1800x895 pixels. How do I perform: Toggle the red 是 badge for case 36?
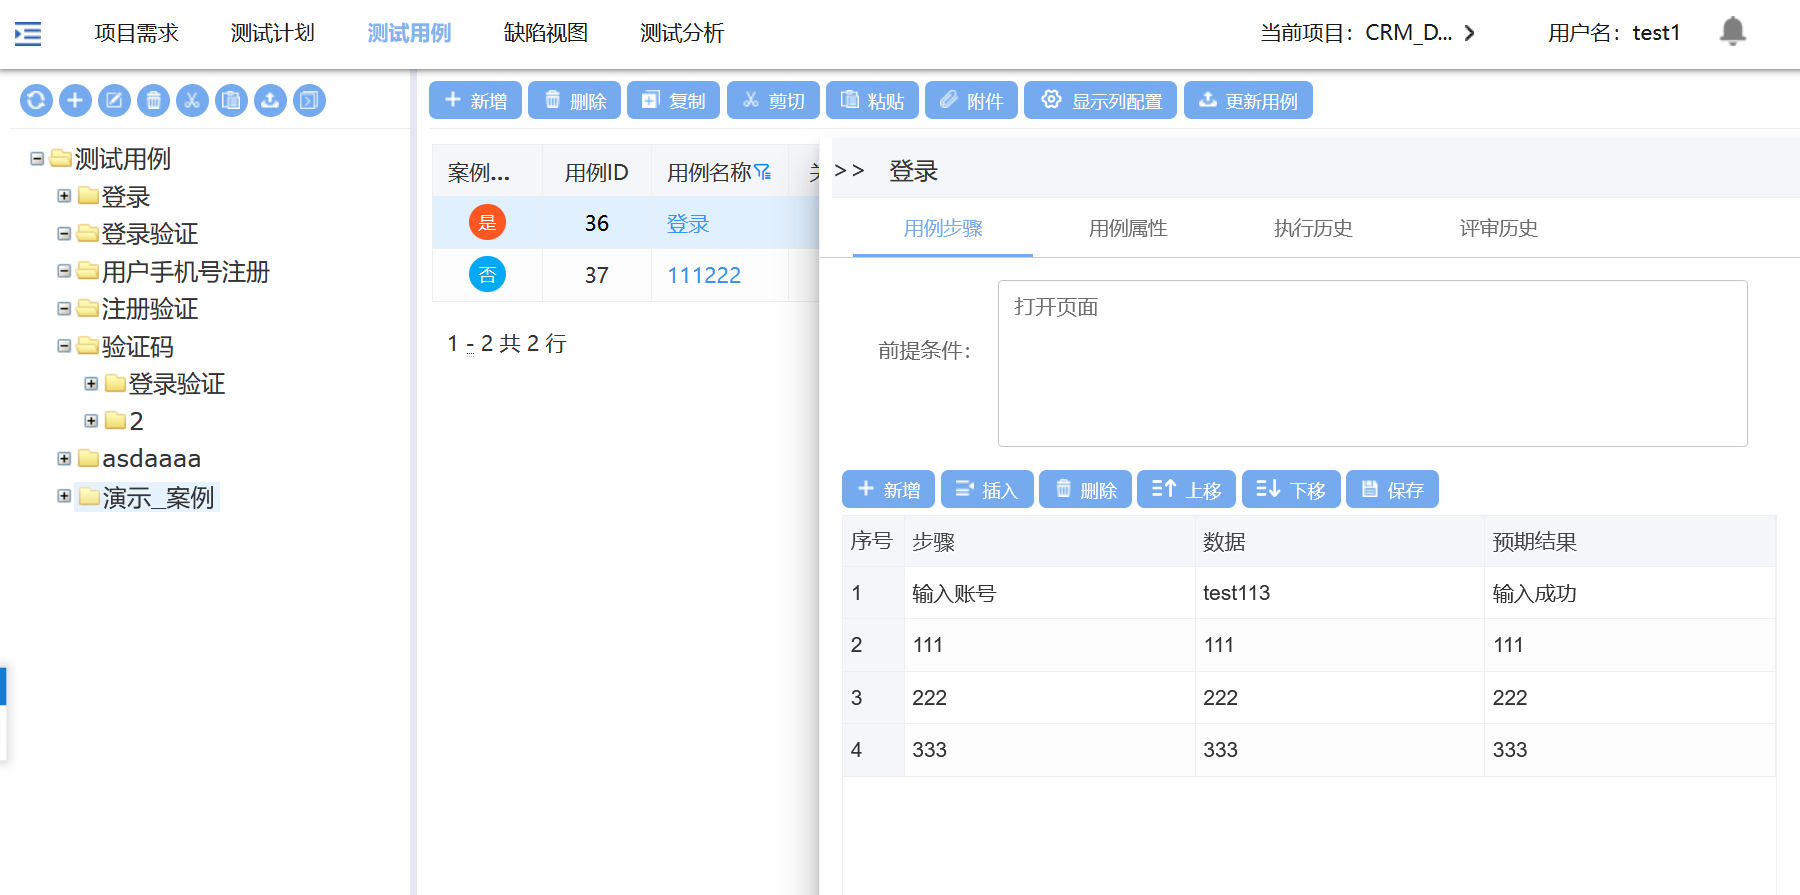[x=487, y=222]
